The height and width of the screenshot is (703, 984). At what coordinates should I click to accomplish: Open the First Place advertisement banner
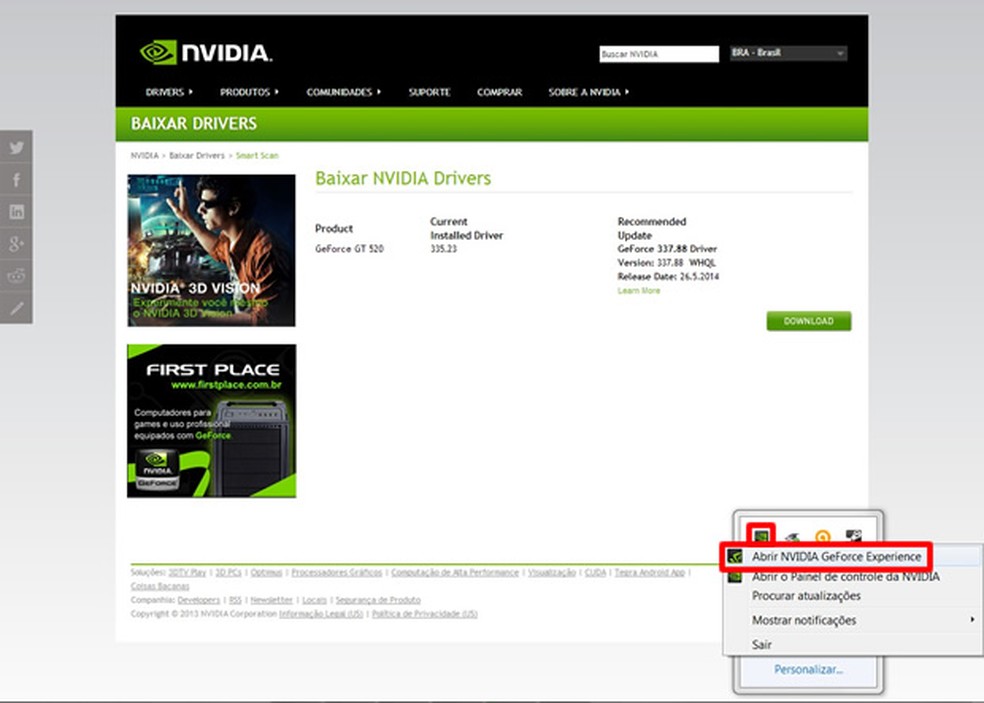[x=211, y=421]
